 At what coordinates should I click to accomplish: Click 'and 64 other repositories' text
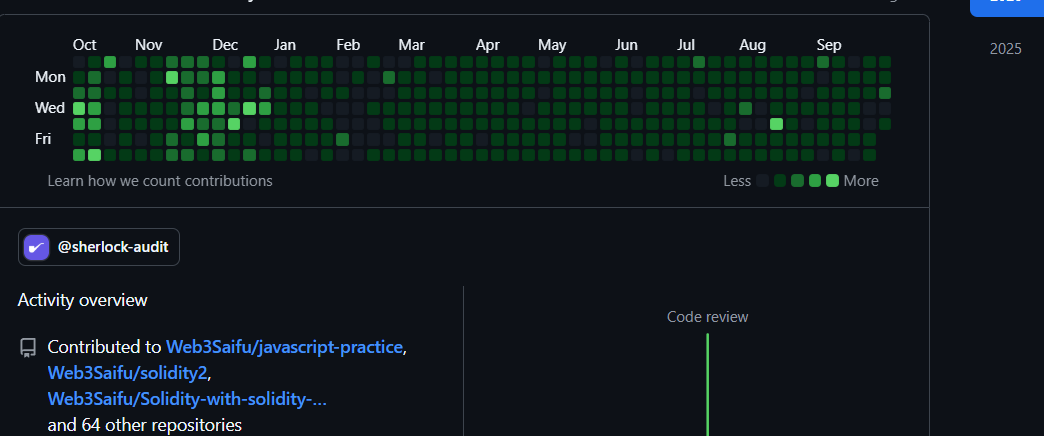[144, 425]
